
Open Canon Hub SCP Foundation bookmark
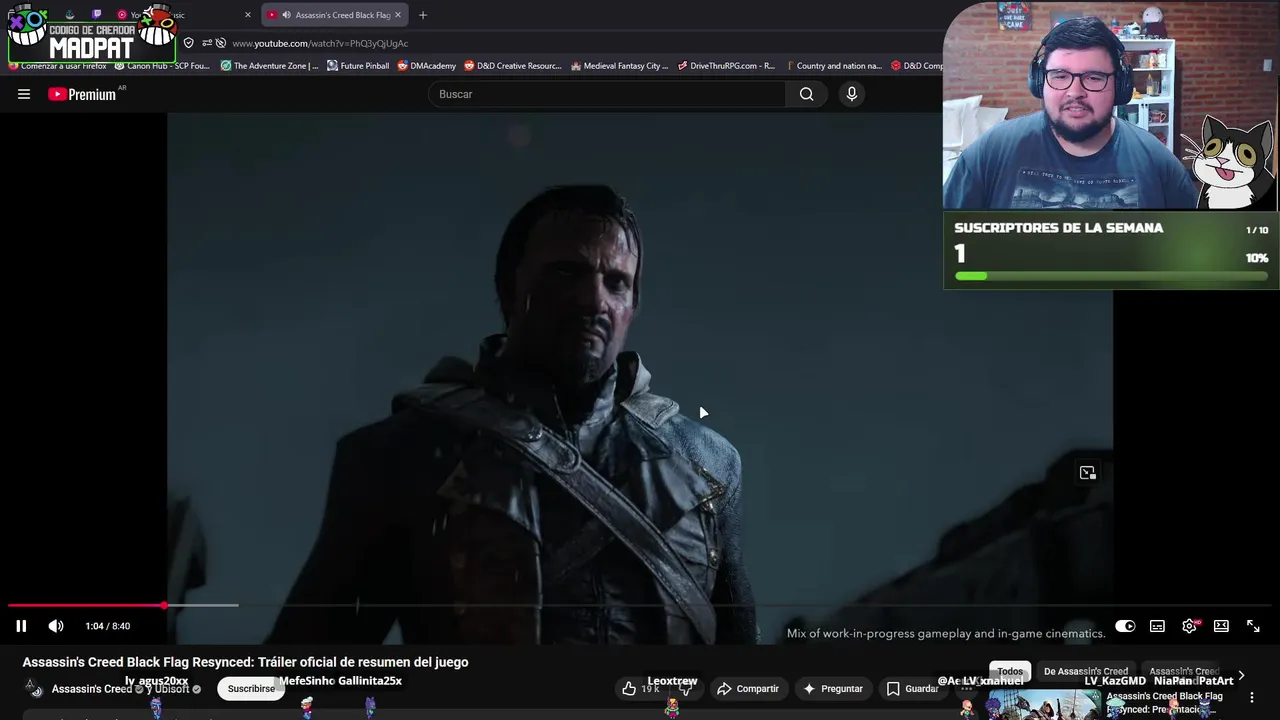(162, 66)
